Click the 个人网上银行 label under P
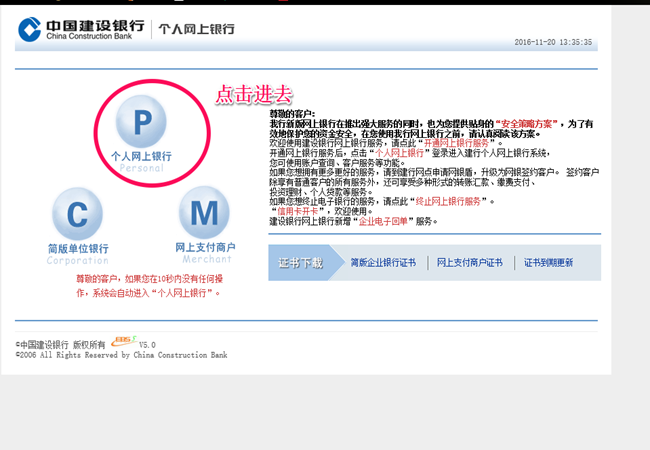This screenshot has height=450, width=650. point(141,156)
